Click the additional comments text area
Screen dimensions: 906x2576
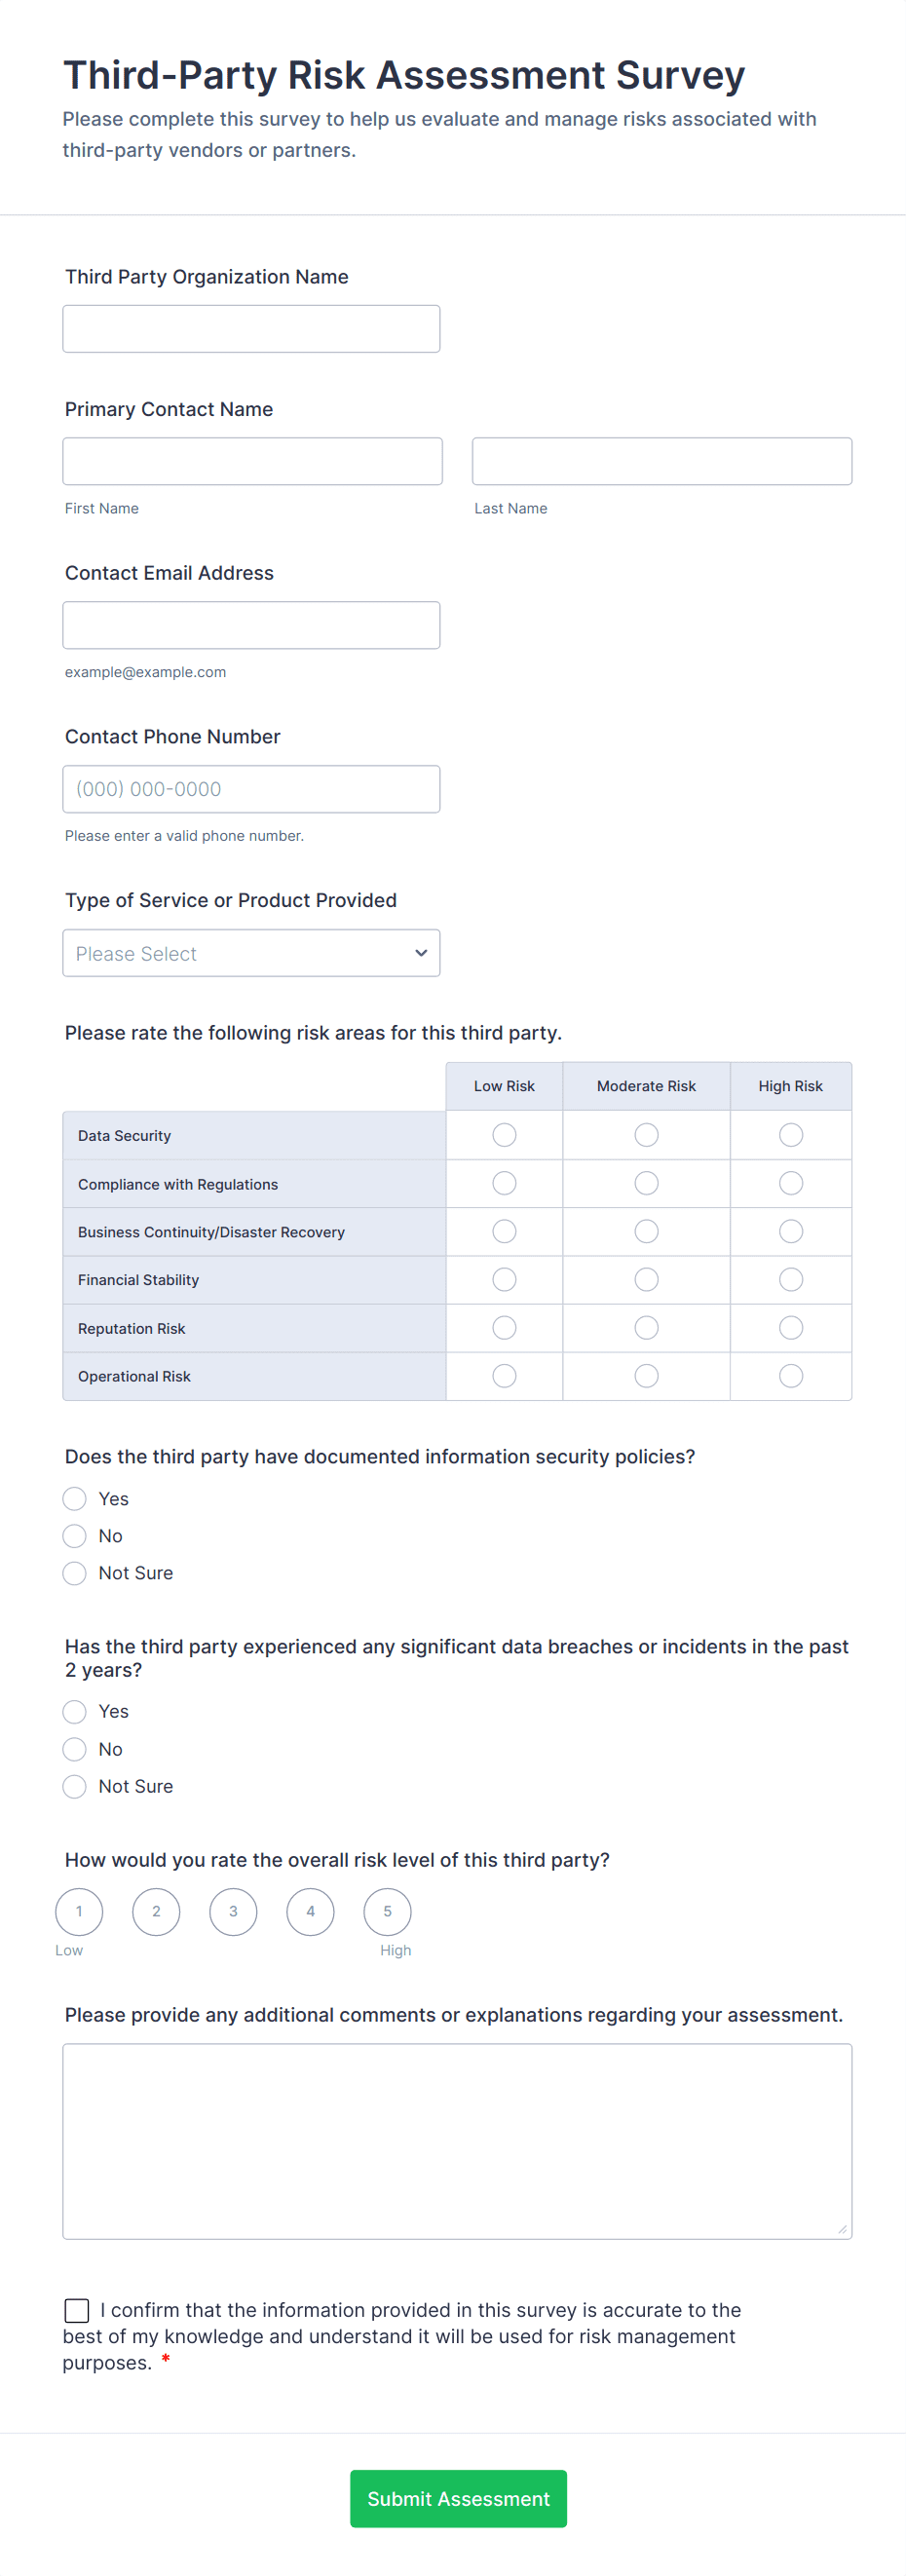coord(457,2140)
